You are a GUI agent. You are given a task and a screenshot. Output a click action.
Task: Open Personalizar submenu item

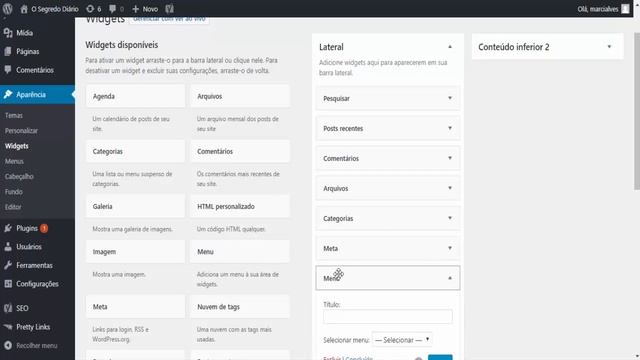click(x=21, y=131)
